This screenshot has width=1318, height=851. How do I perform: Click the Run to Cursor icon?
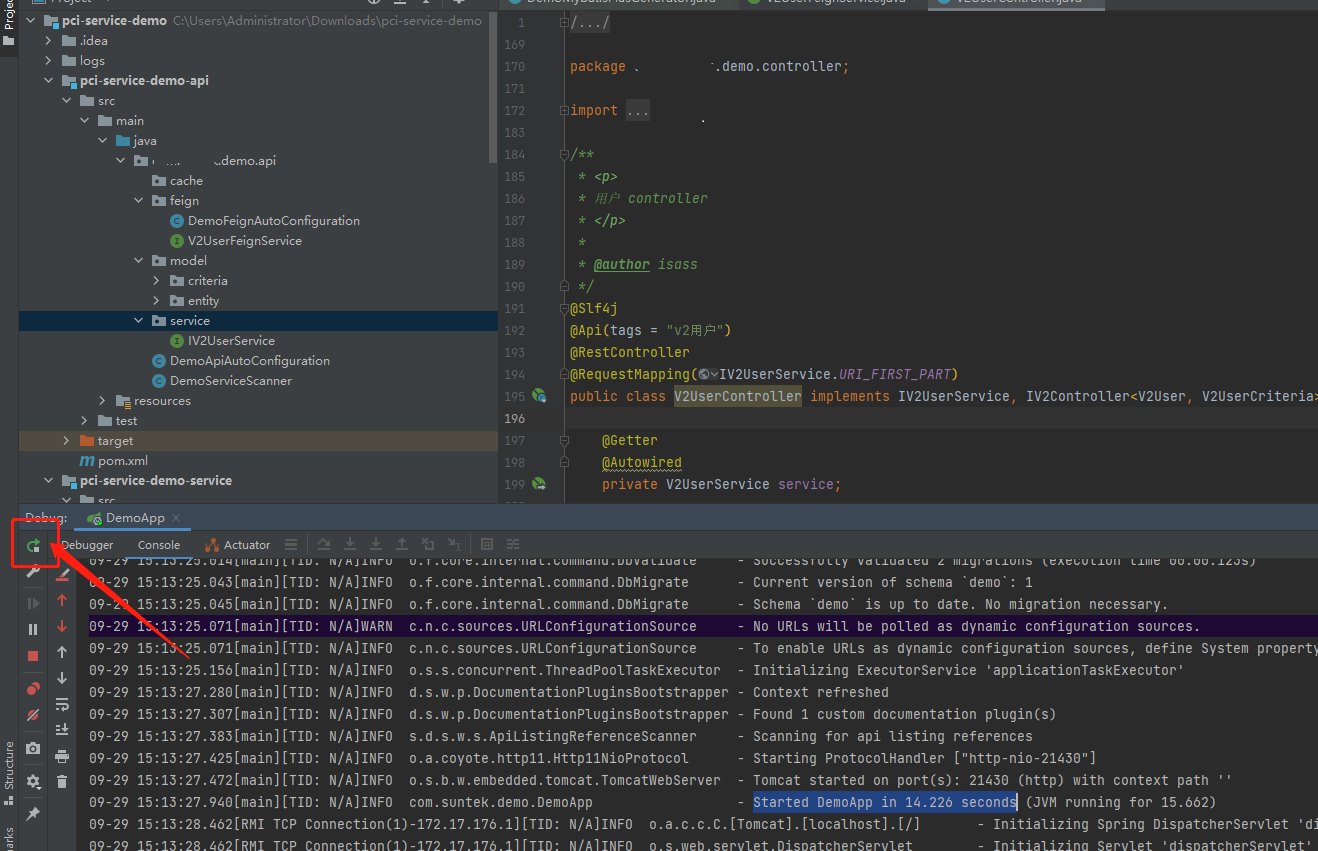454,545
